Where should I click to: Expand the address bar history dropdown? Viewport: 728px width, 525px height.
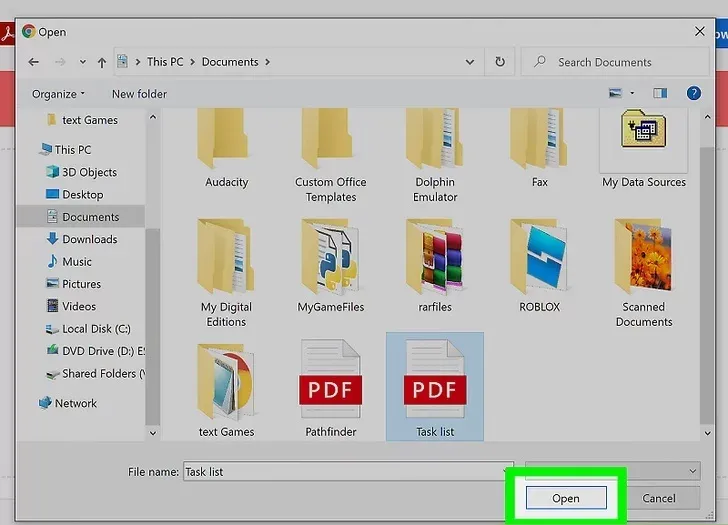(470, 62)
